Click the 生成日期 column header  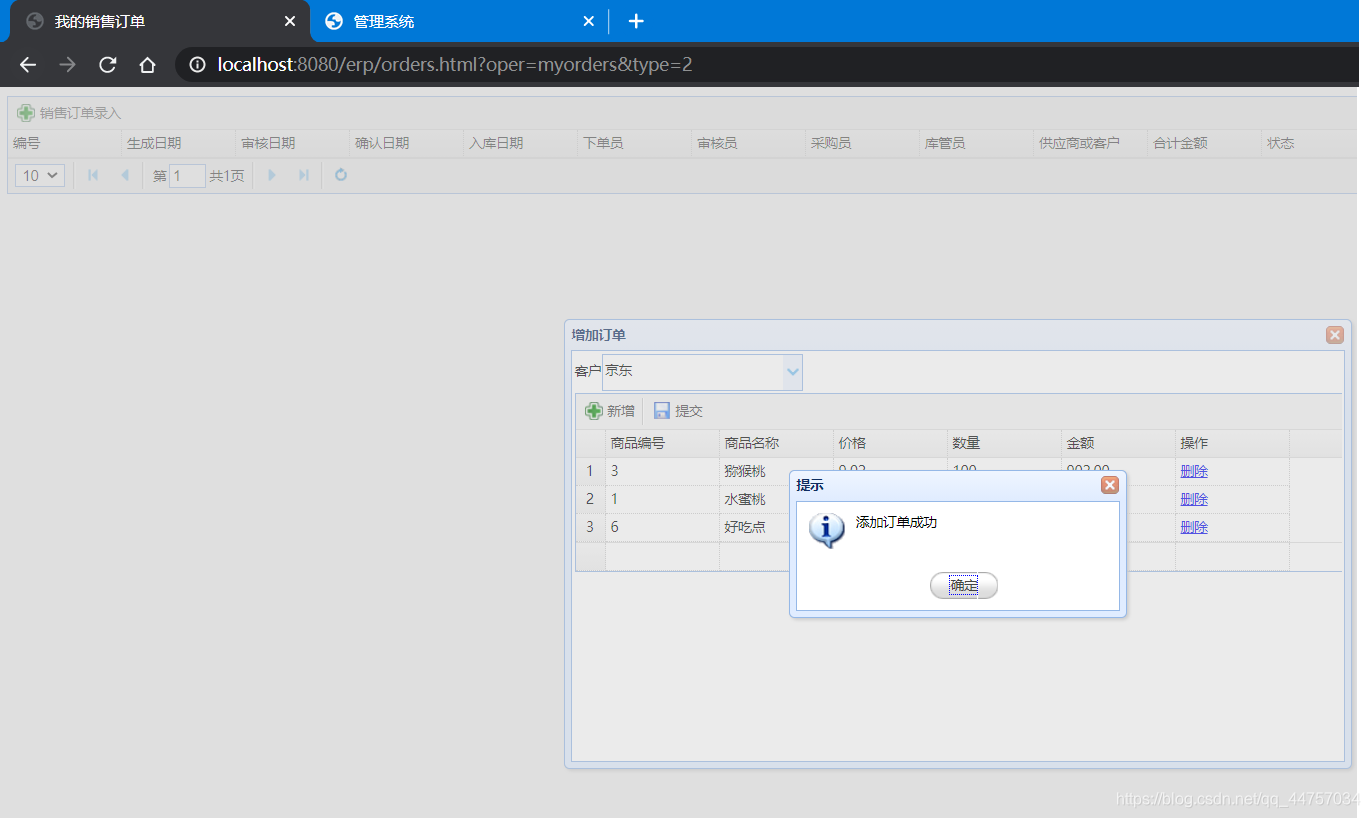178,143
